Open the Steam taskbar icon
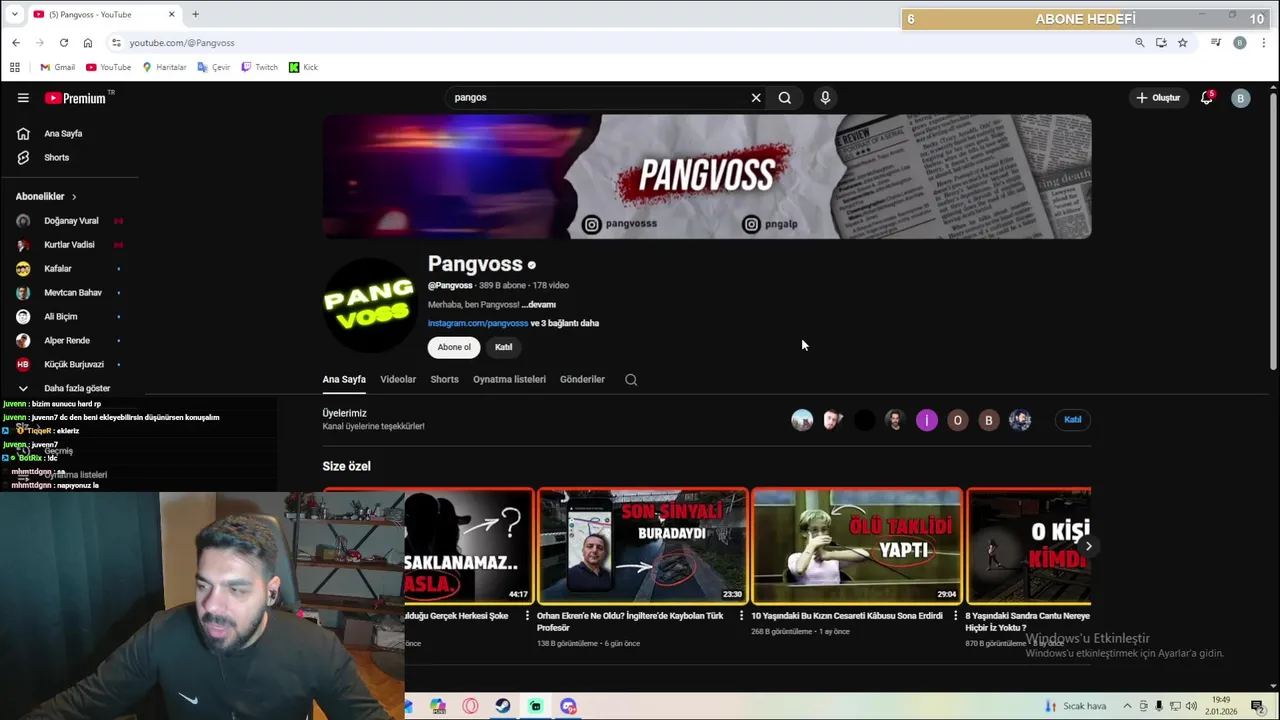This screenshot has height=720, width=1280. (x=503, y=706)
